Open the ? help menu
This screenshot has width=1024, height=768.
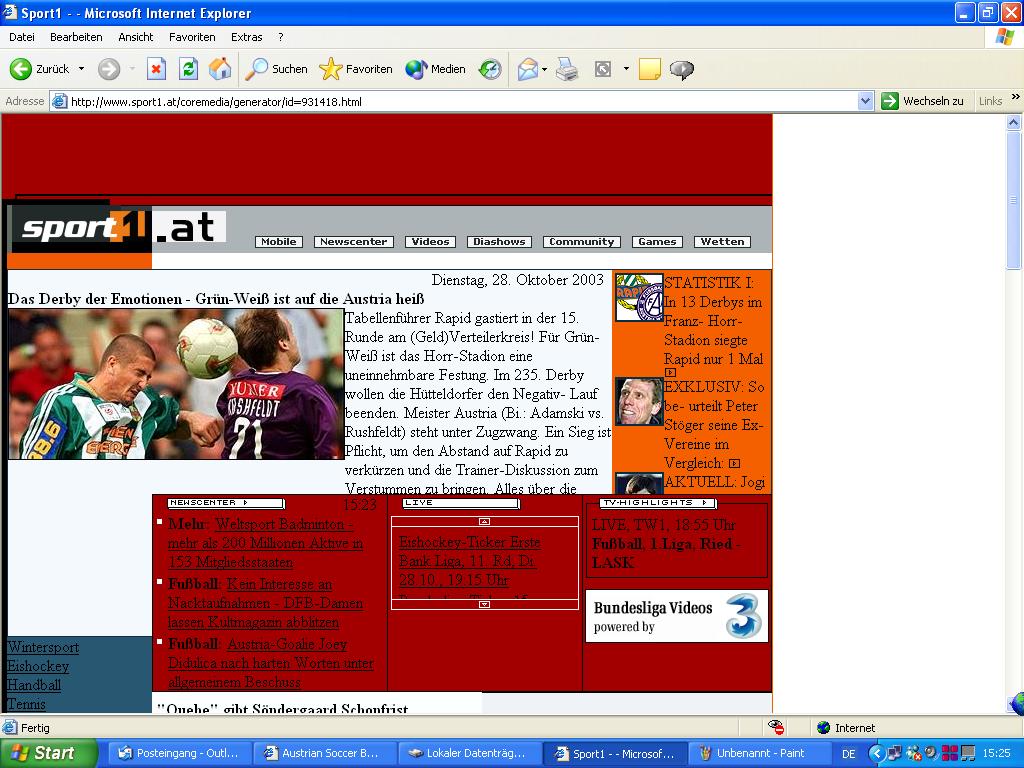click(281, 37)
